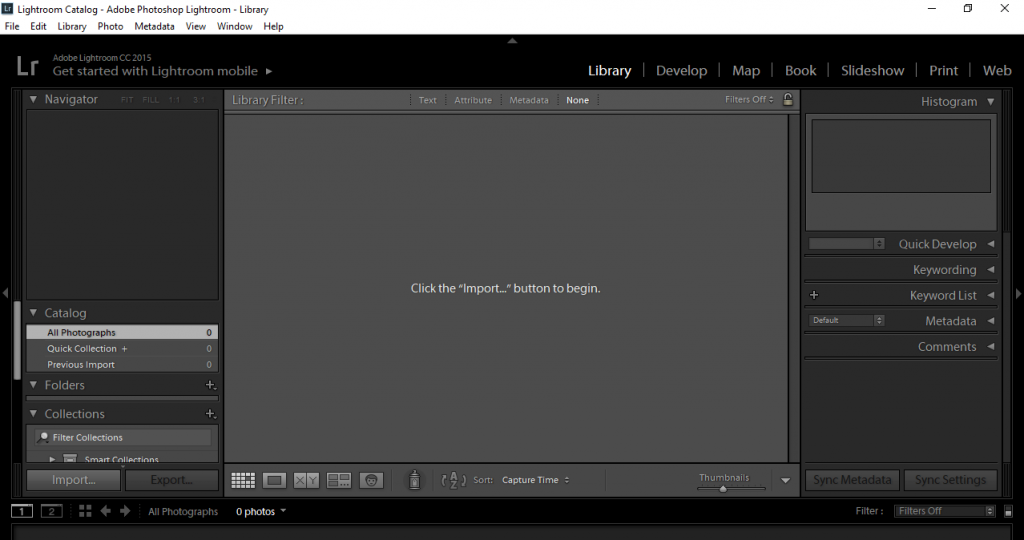Click Filter Collections search icon
This screenshot has width=1024, height=540.
[43, 437]
